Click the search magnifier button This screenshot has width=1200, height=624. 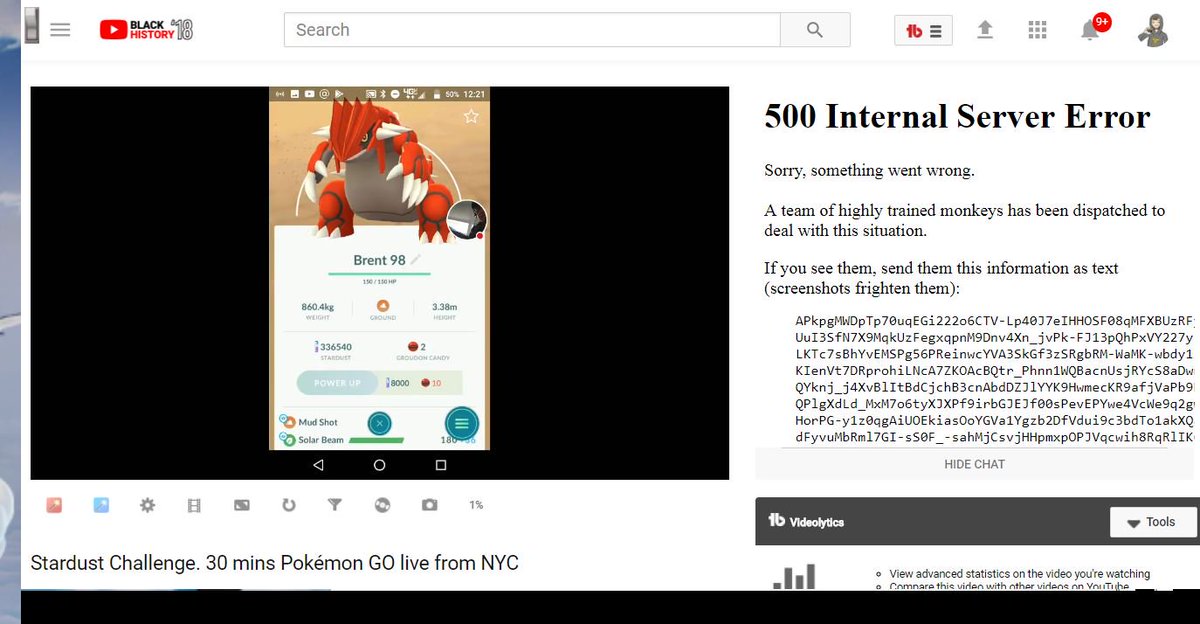pos(815,30)
